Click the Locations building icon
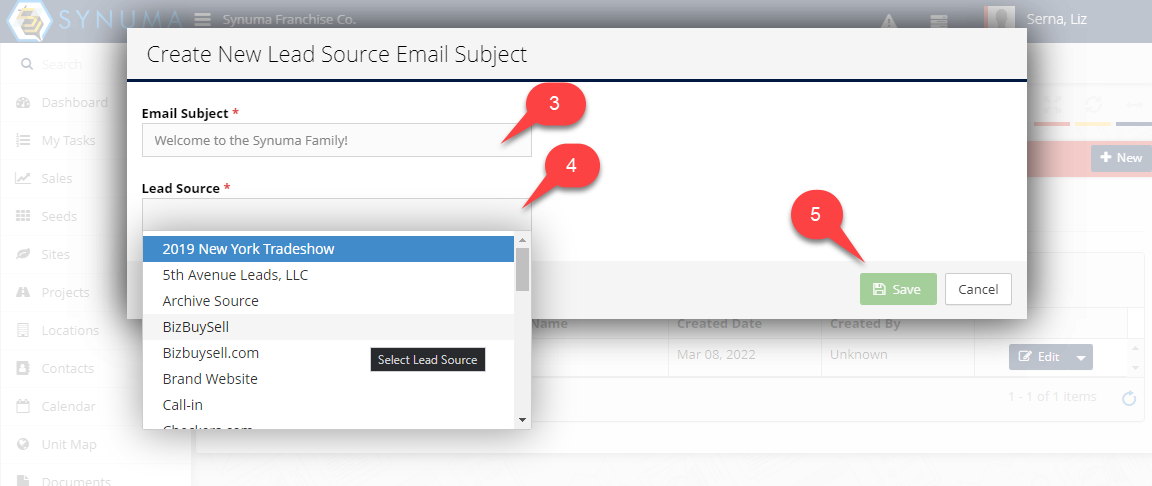Viewport: 1152px width, 486px height. click(23, 330)
